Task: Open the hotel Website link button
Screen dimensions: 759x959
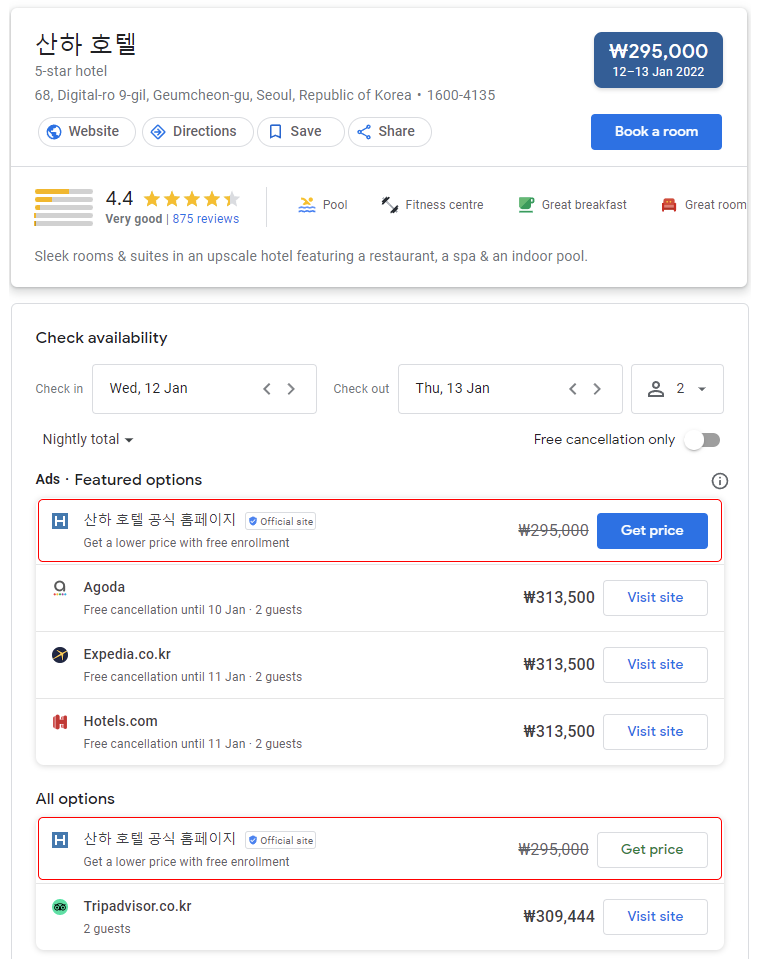Action: [83, 132]
